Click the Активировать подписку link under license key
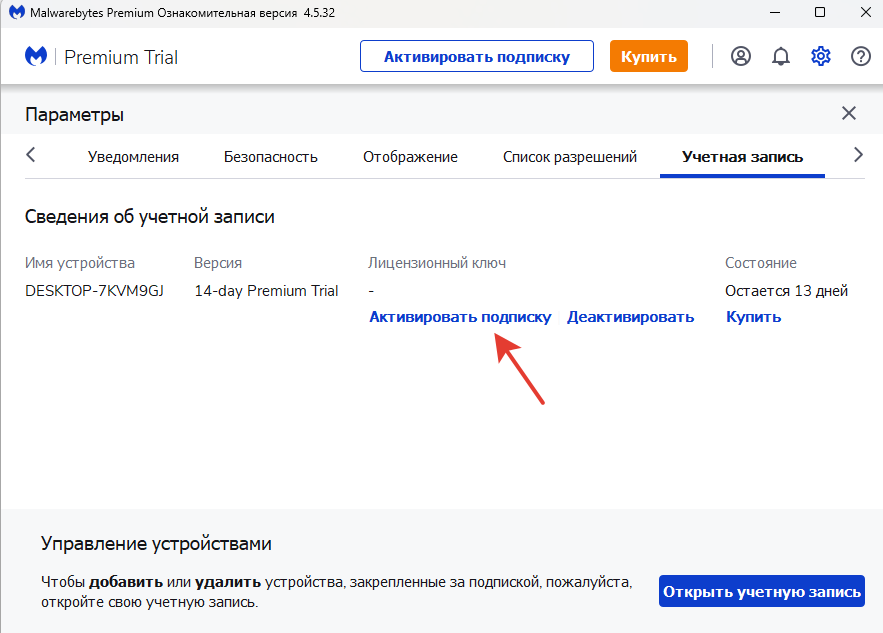Viewport: 883px width, 633px height. [460, 317]
